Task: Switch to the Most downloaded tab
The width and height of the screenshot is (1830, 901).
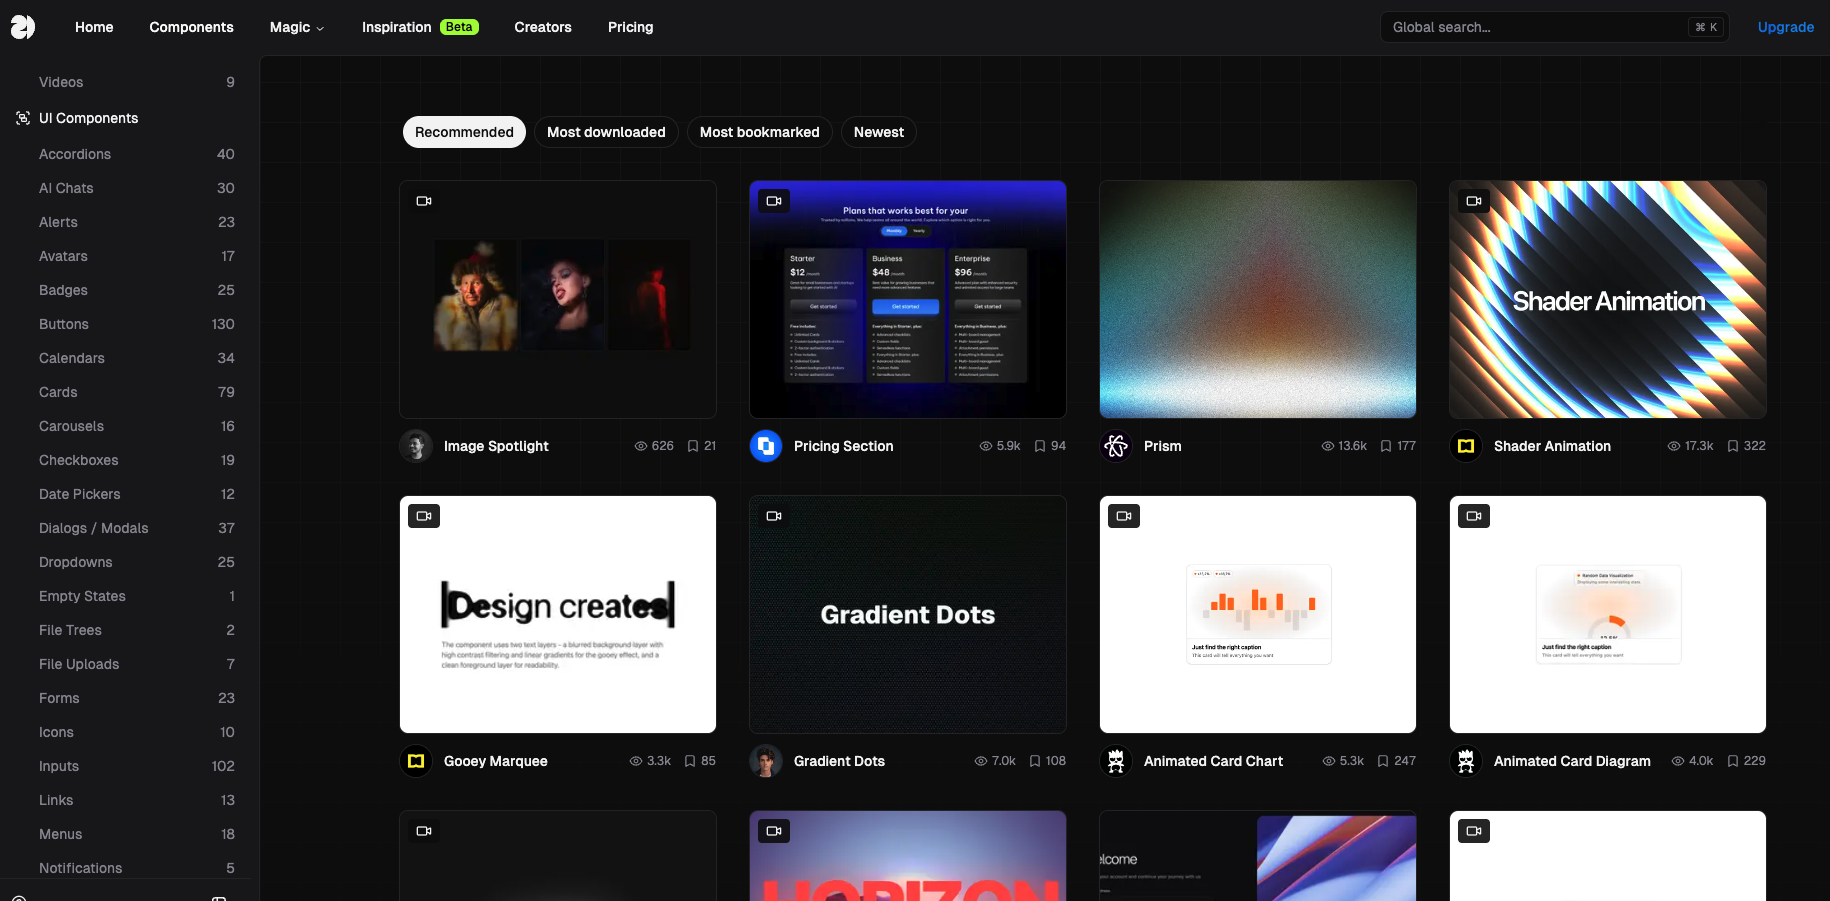Action: 606,131
